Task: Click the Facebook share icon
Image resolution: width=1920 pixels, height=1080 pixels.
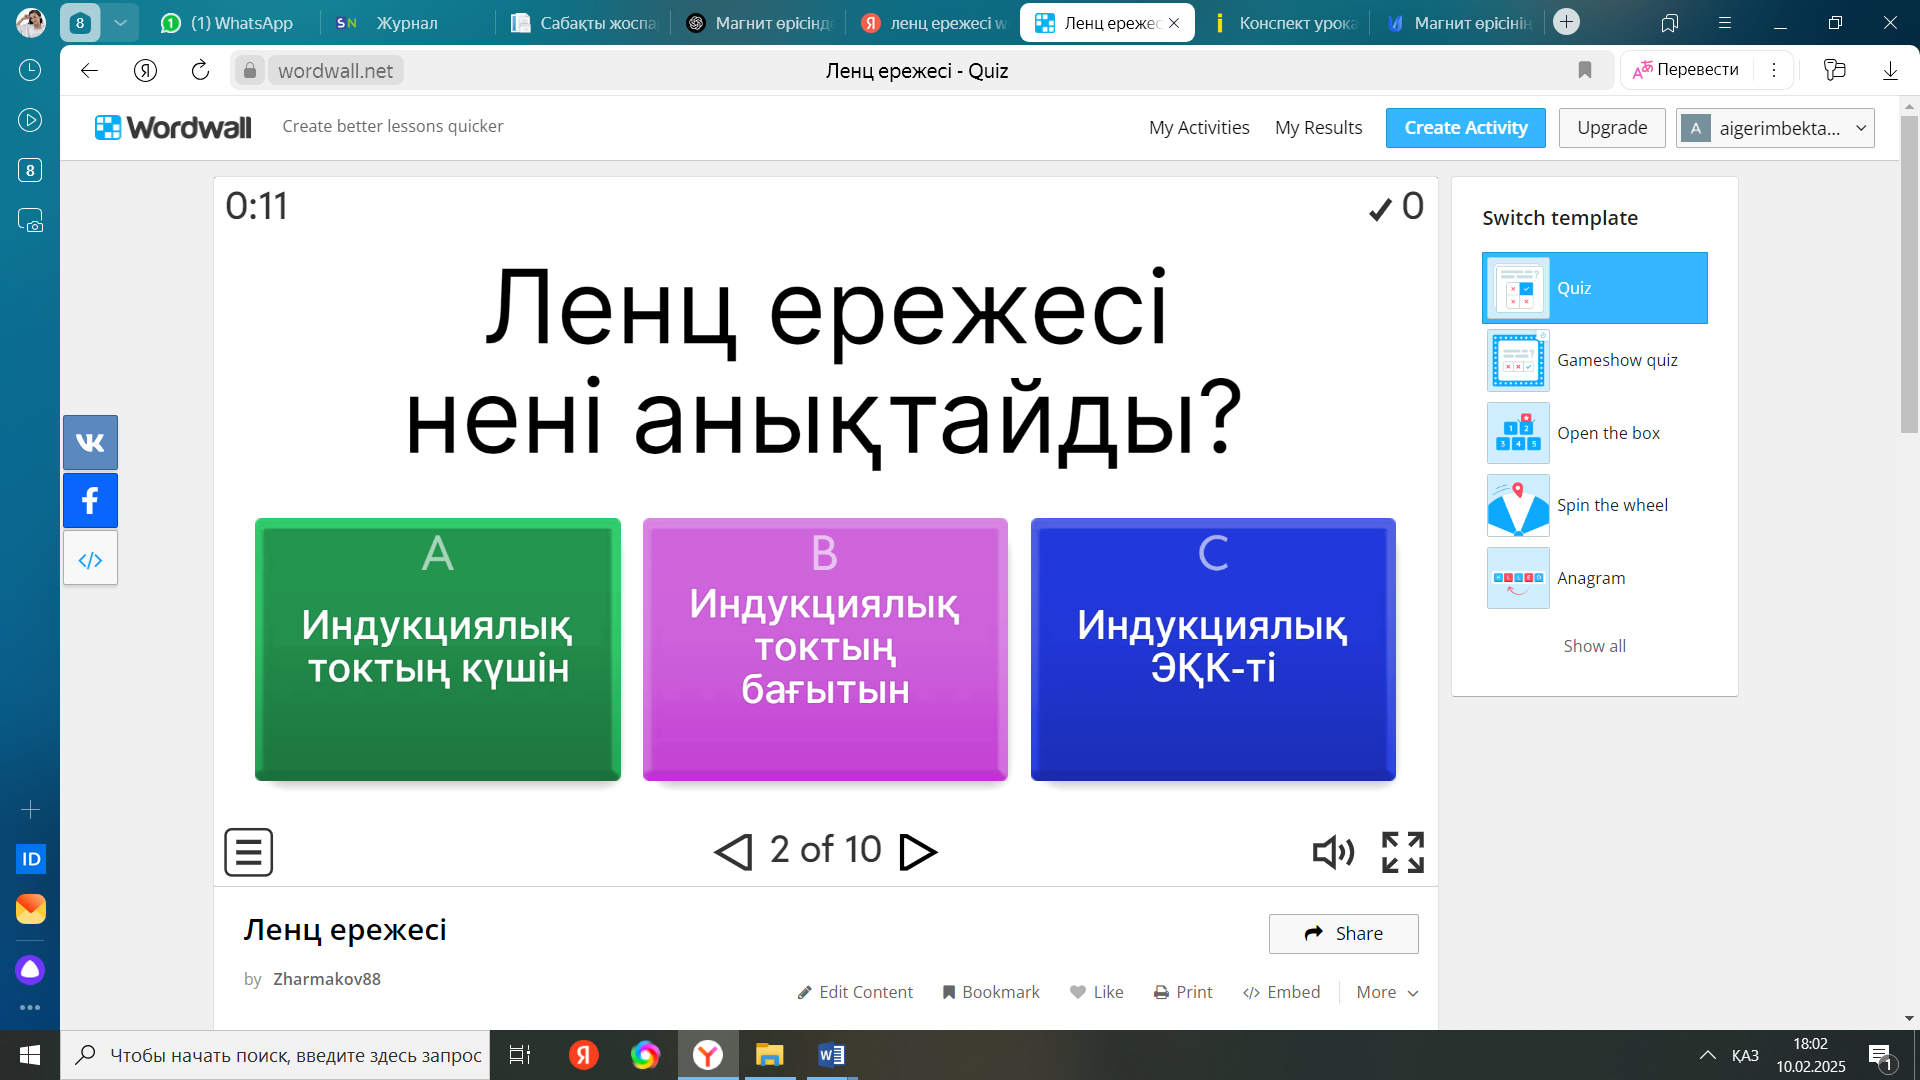Action: (90, 500)
